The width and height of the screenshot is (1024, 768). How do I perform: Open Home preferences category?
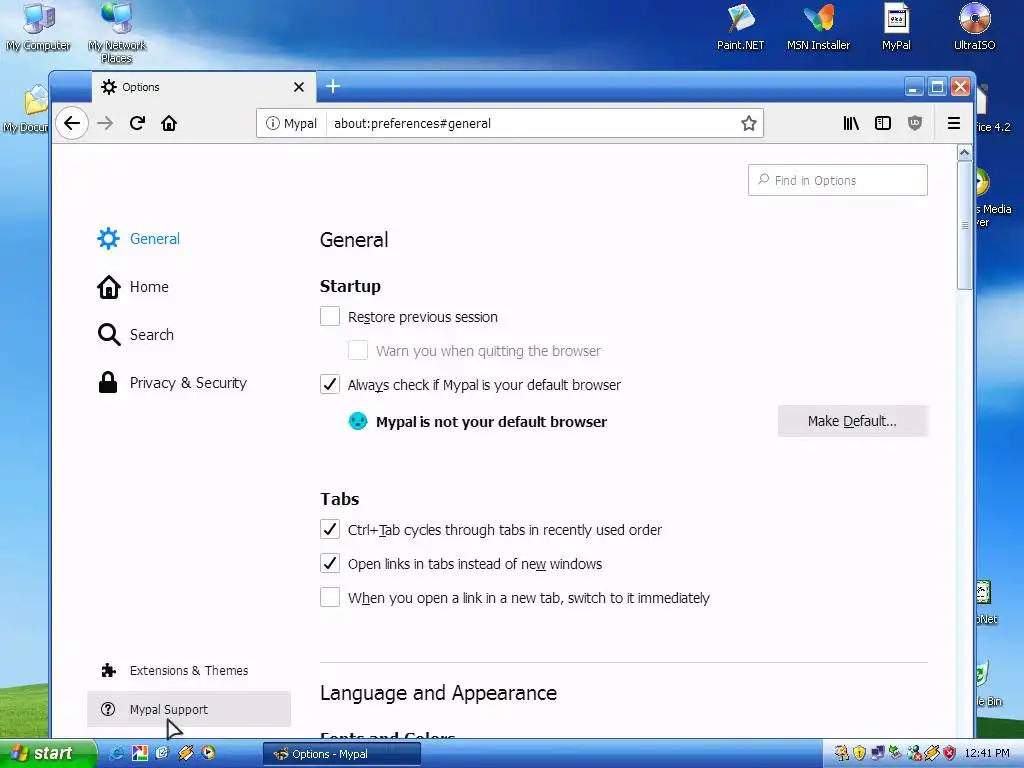coord(133,287)
